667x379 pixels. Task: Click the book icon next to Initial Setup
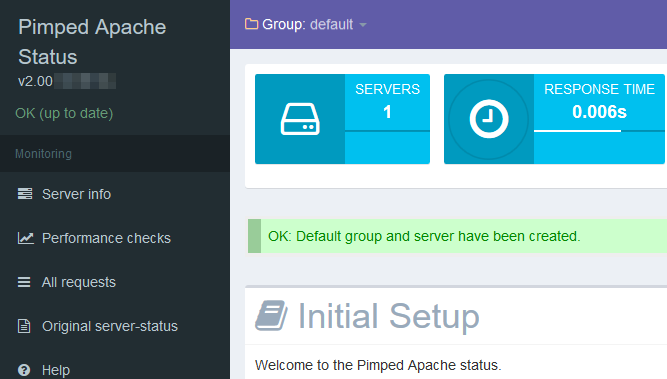pos(271,315)
